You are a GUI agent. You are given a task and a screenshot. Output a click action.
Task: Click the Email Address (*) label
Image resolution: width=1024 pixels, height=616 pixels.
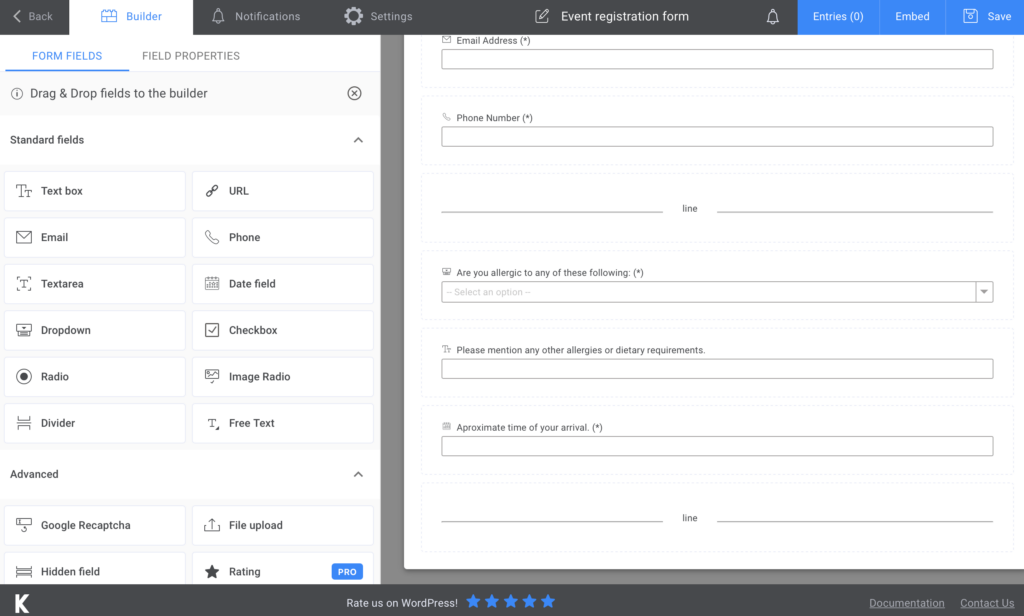click(x=493, y=41)
